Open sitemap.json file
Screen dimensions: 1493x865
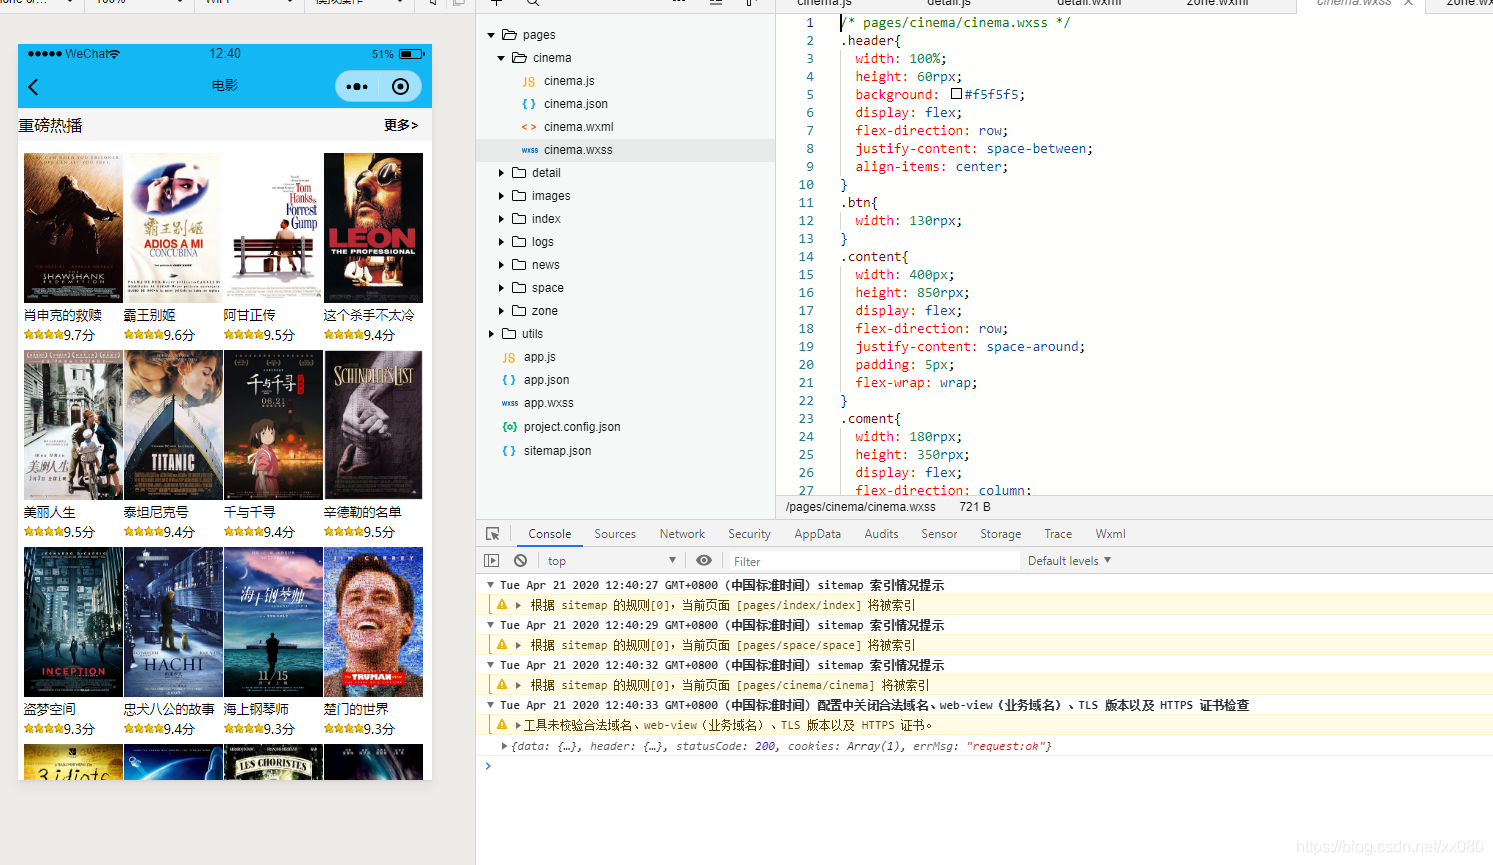pos(557,451)
